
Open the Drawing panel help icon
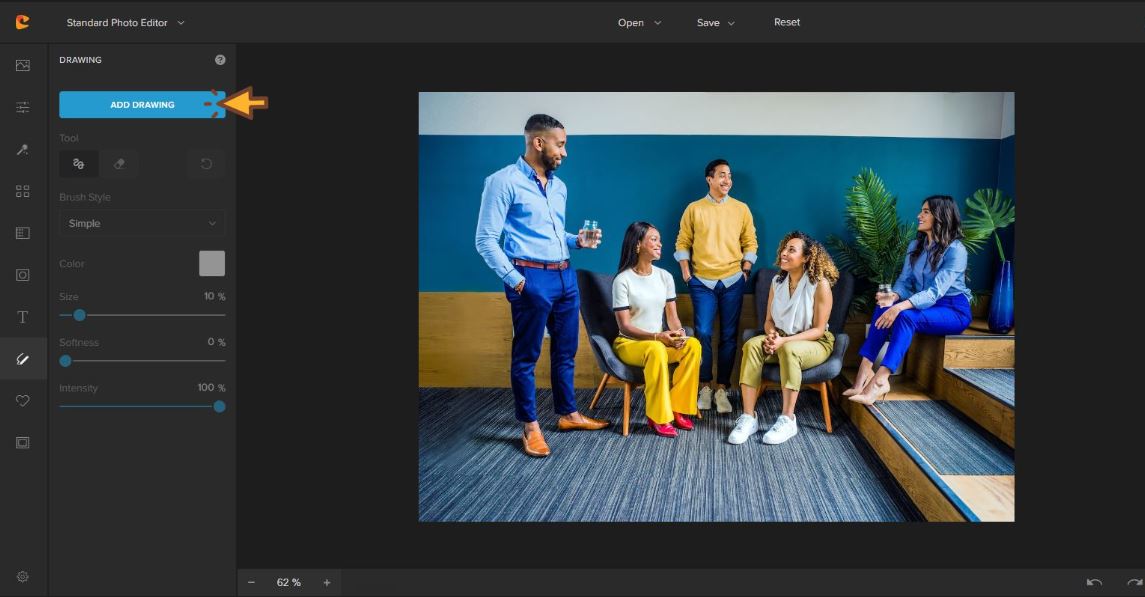pos(220,60)
